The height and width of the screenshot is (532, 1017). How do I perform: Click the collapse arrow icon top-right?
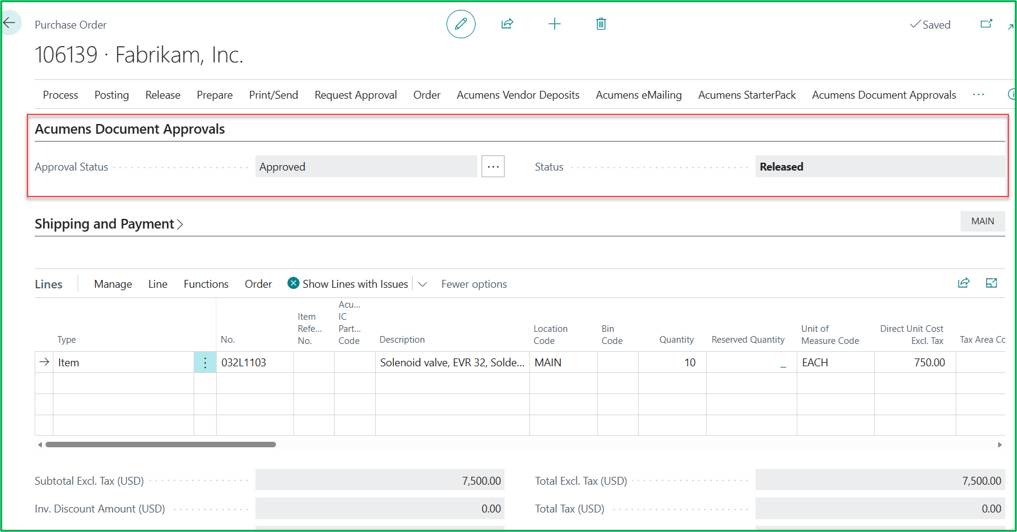1011,27
